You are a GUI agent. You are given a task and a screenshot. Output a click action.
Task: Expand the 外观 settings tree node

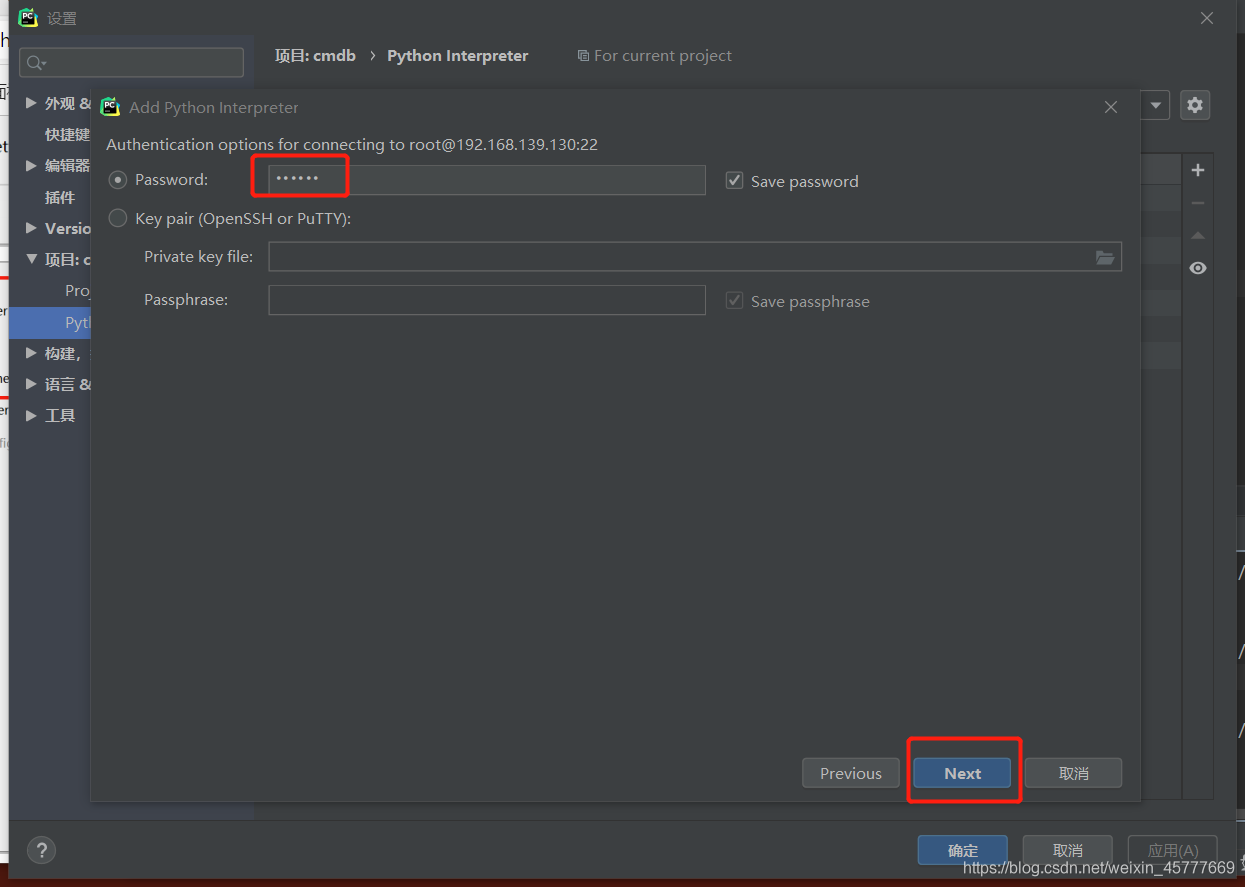[31, 103]
